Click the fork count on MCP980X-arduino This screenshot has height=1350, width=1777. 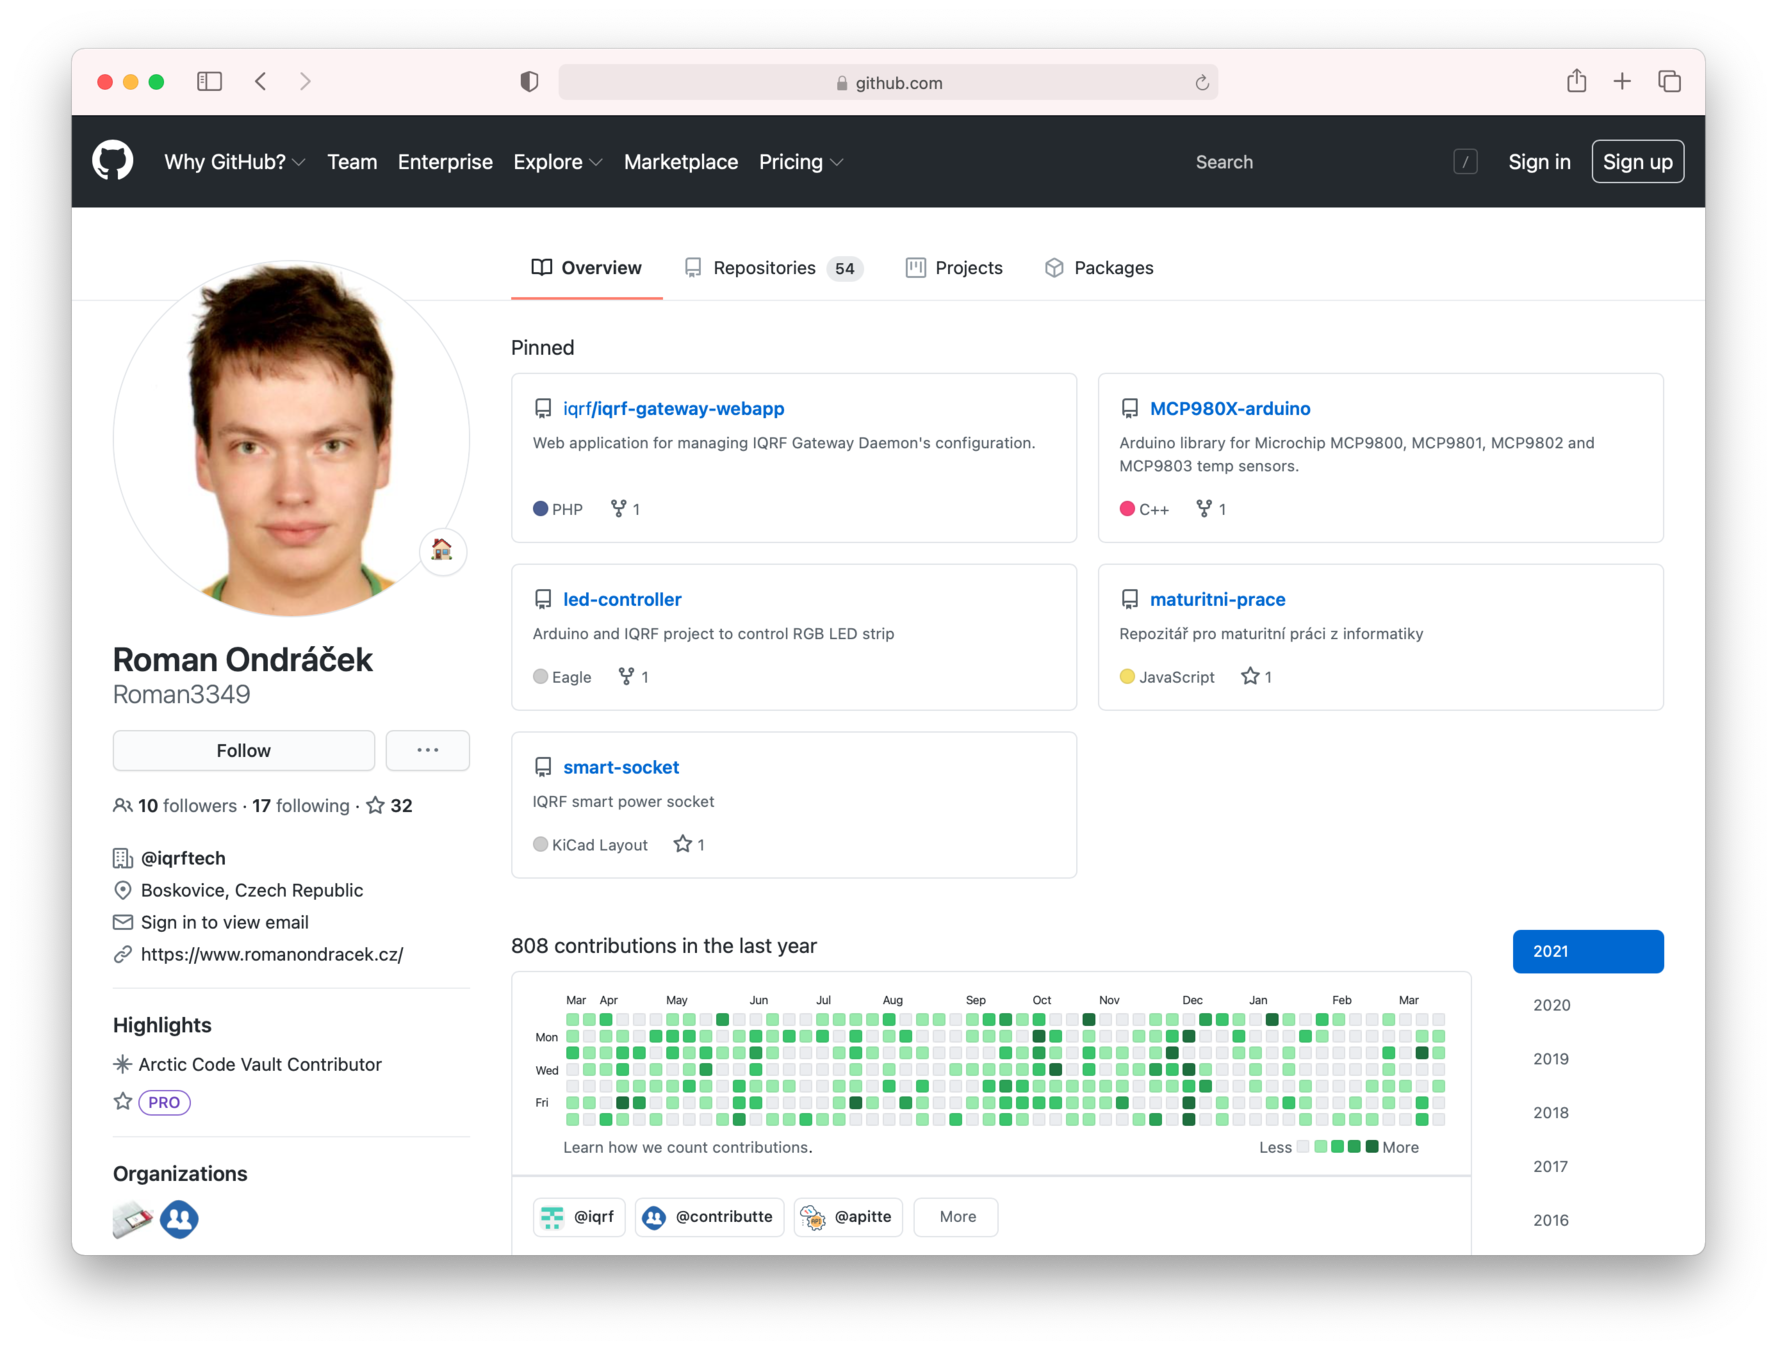1211,509
